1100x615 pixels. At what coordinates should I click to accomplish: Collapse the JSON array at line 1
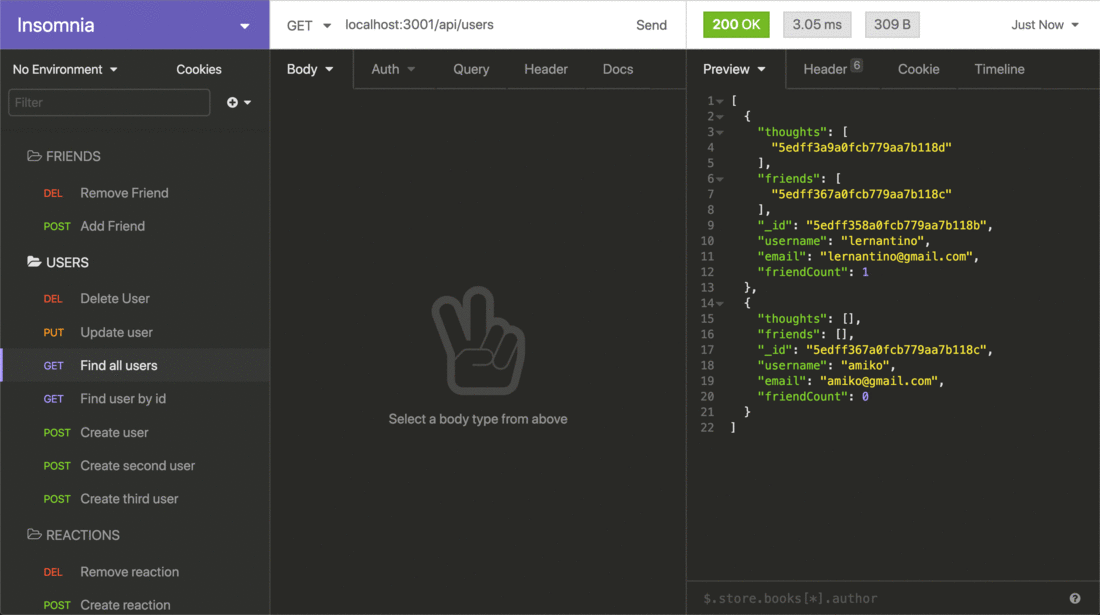(x=720, y=102)
